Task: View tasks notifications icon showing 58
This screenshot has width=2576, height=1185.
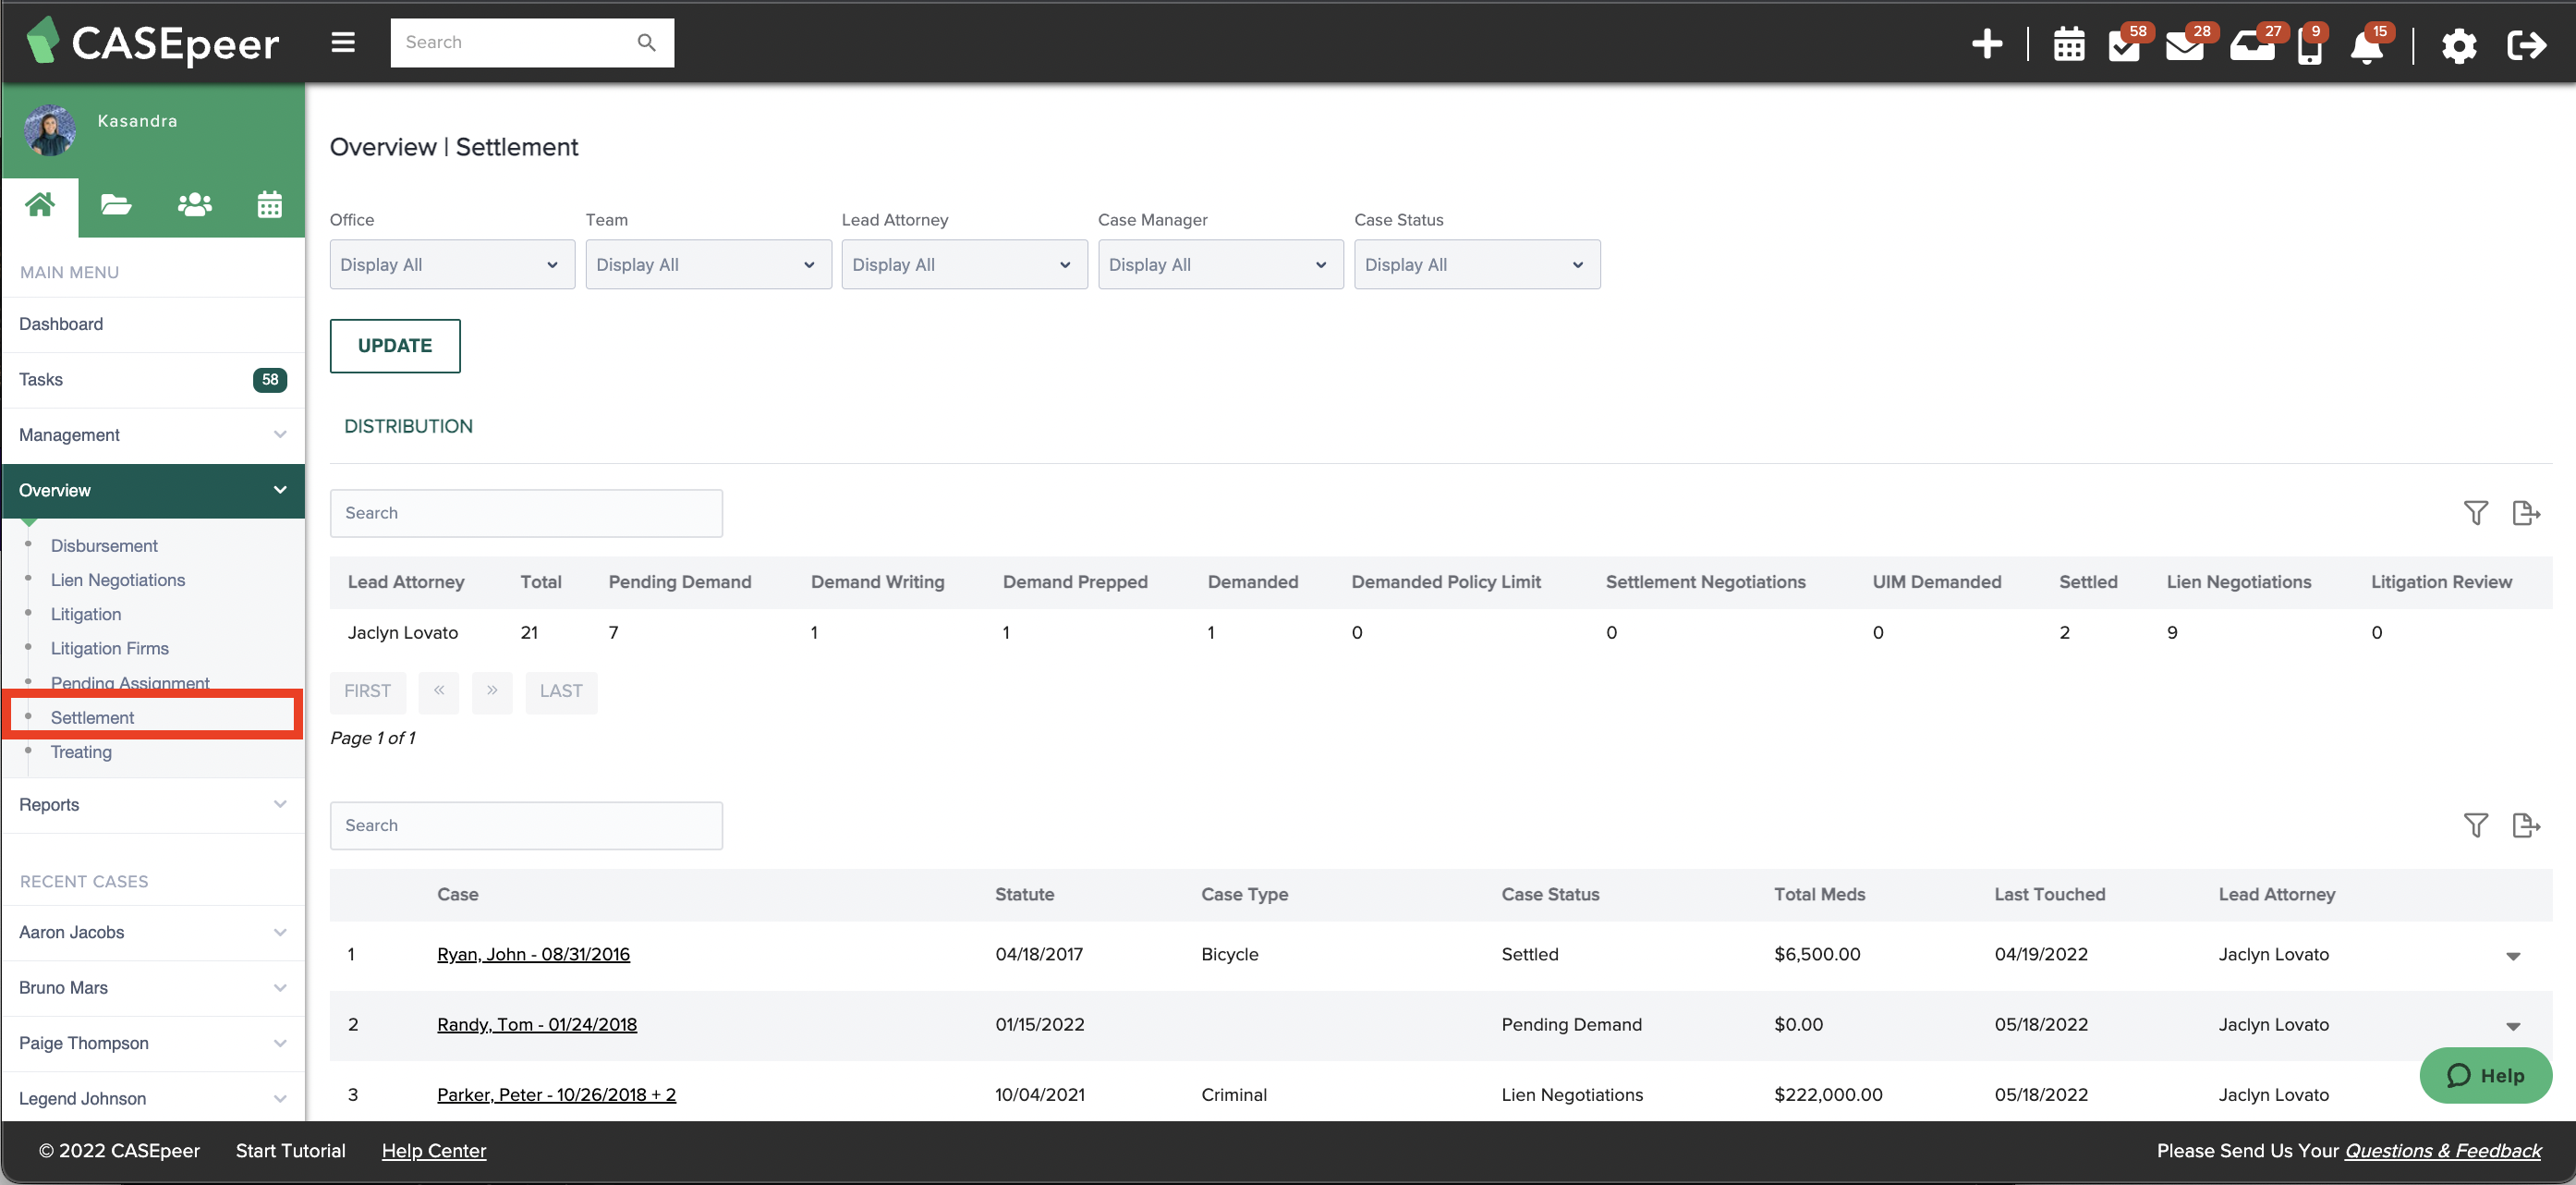Action: tap(2125, 46)
